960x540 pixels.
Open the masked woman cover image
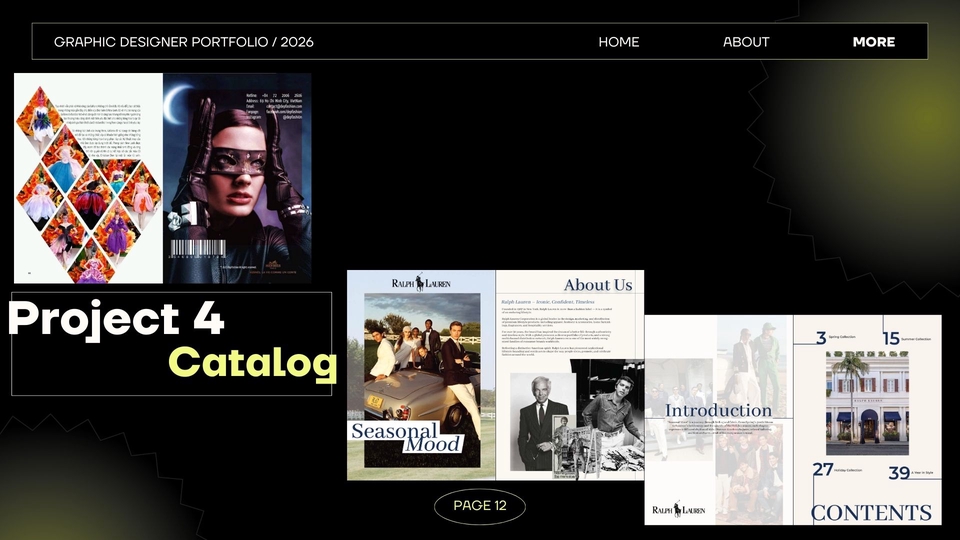237,178
